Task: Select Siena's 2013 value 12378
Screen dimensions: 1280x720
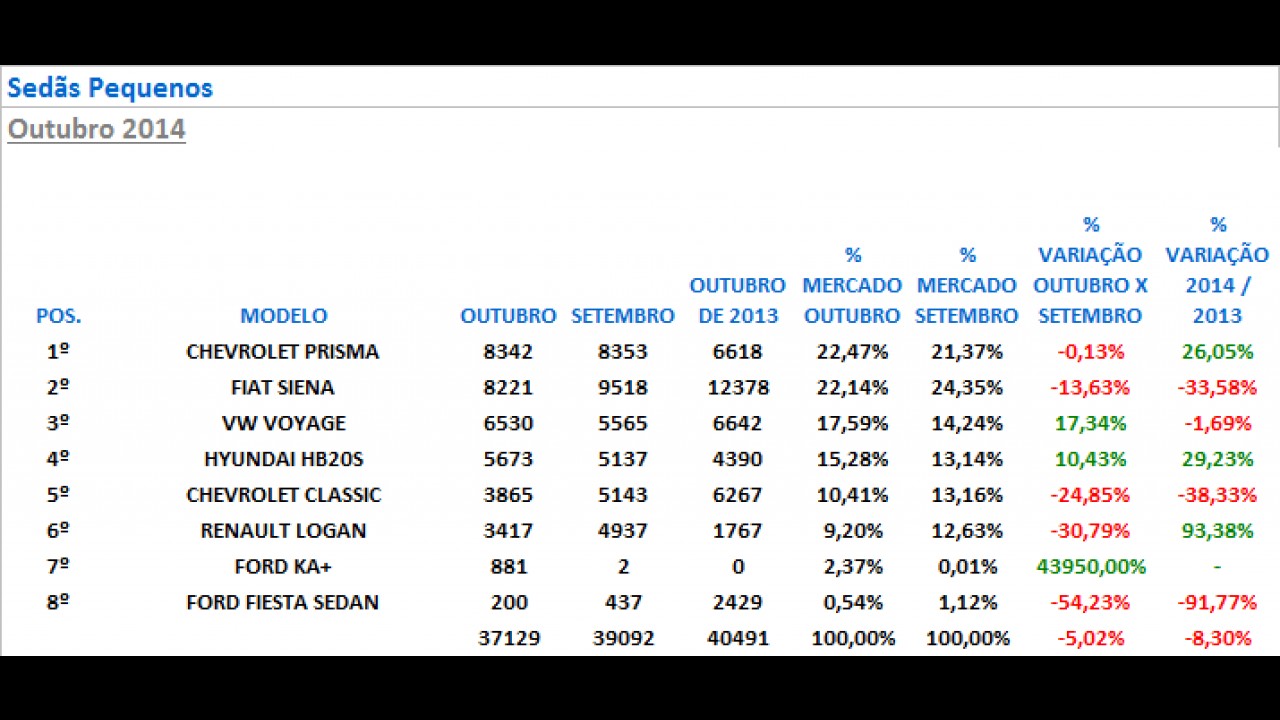Action: click(x=738, y=388)
